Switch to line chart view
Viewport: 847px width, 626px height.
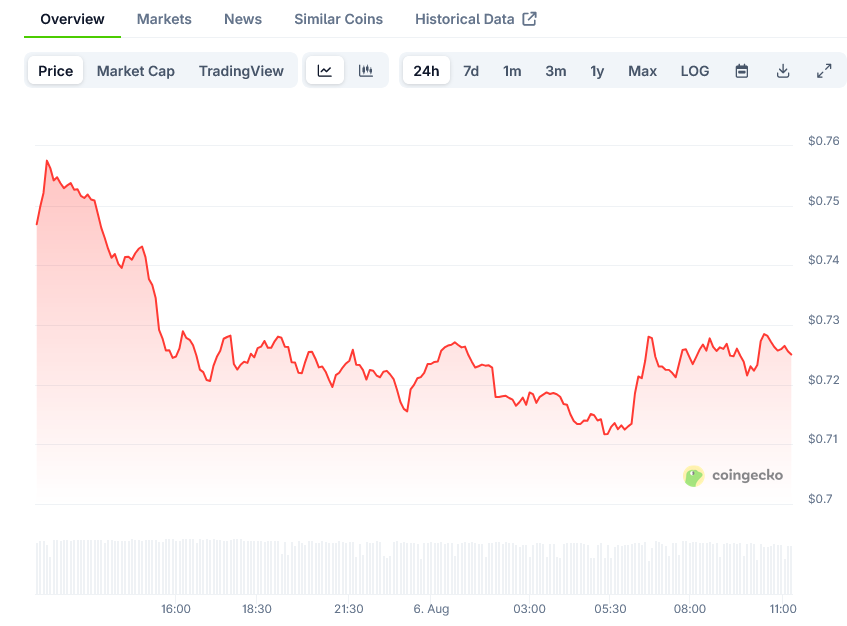point(325,71)
